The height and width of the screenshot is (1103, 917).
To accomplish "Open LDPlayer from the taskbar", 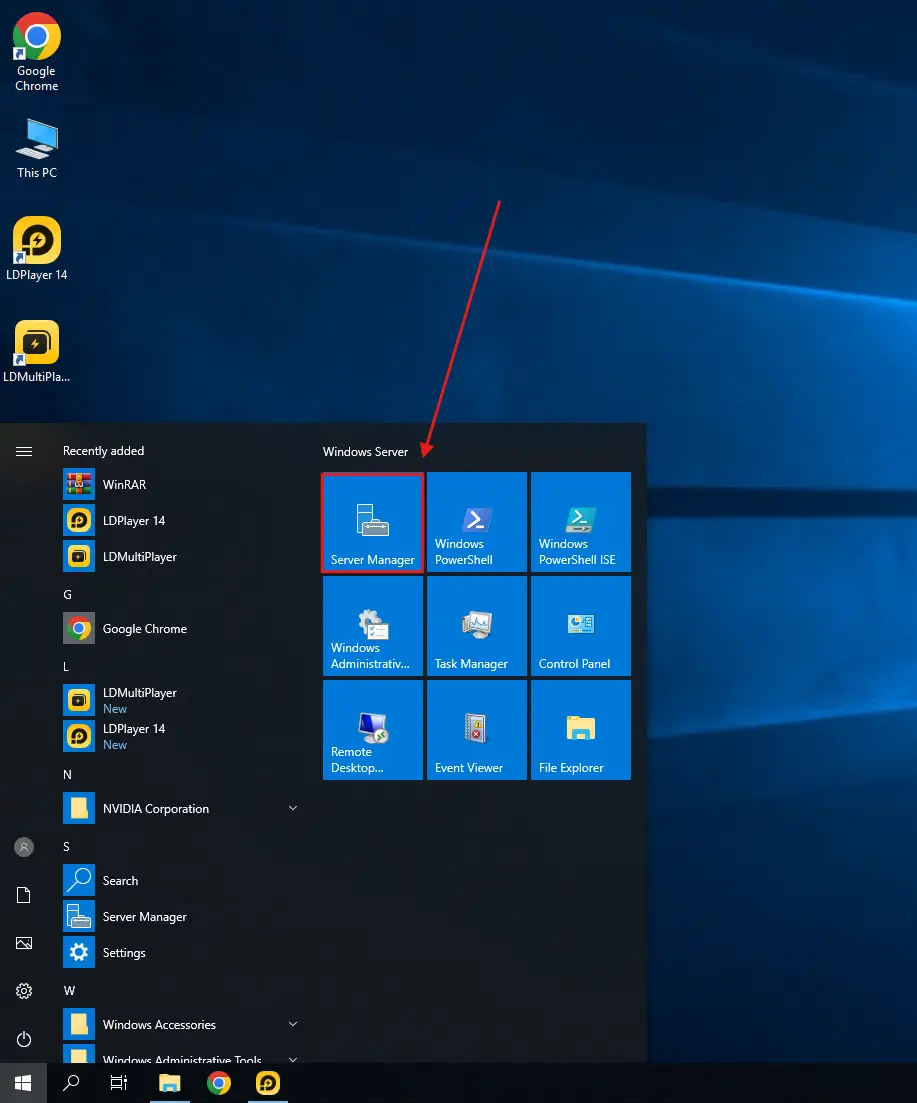I will click(x=268, y=1083).
